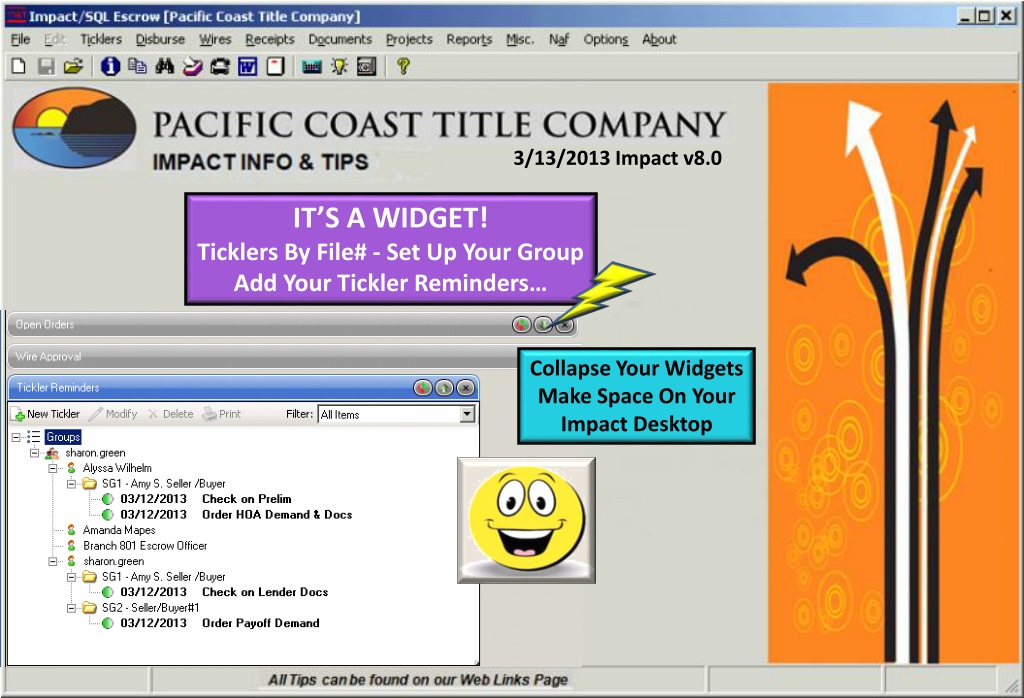This screenshot has width=1024, height=698.
Task: Open the Documents menu
Action: click(340, 40)
